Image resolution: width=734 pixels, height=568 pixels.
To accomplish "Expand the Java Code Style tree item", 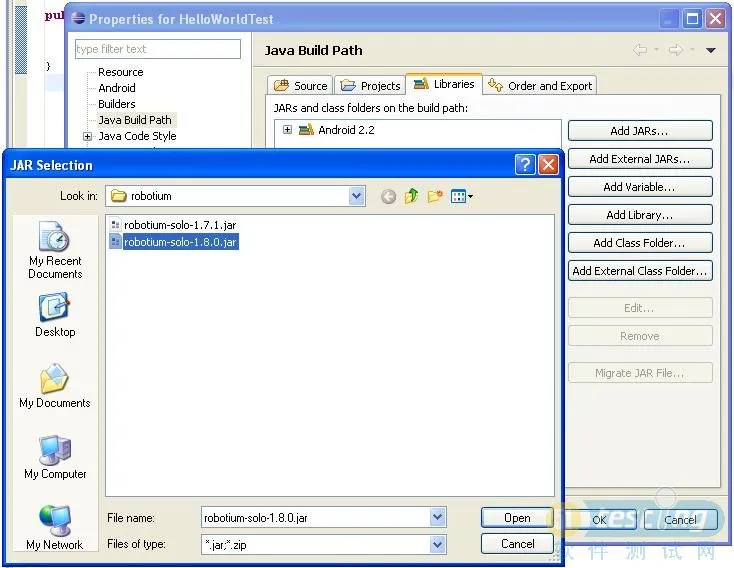I will click(x=88, y=136).
